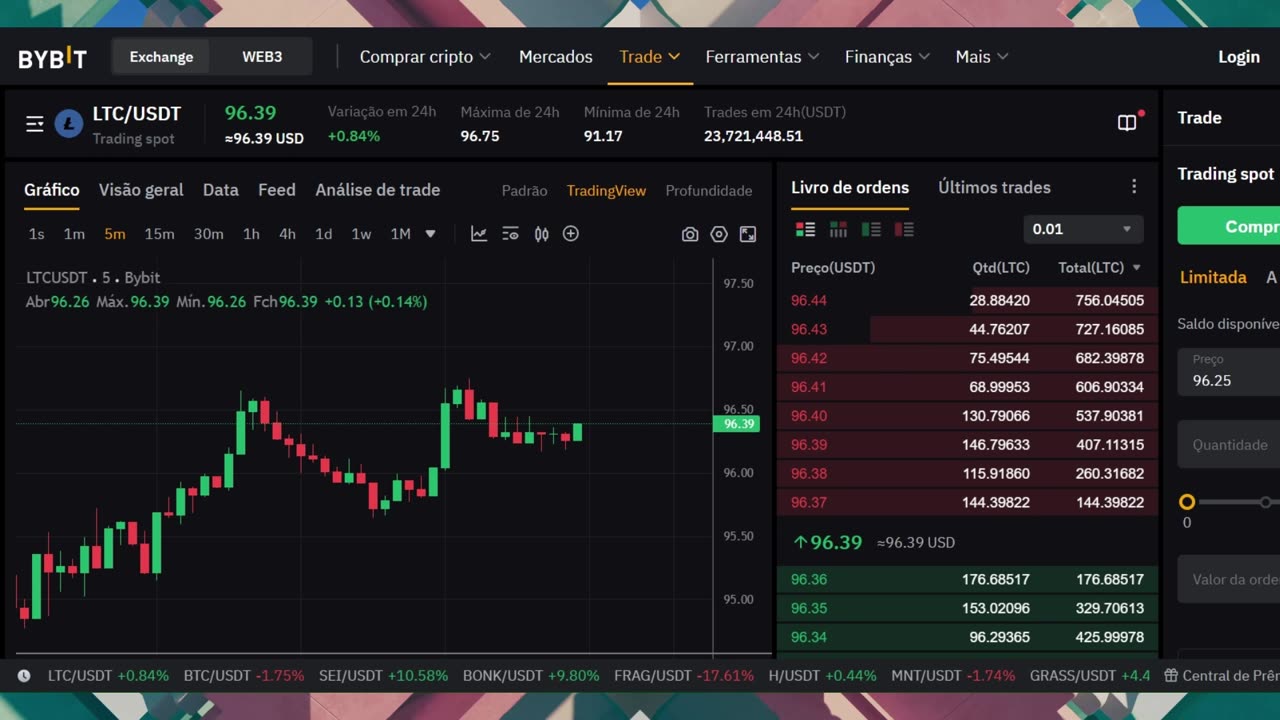
Task: Click Login button
Action: [x=1239, y=57]
